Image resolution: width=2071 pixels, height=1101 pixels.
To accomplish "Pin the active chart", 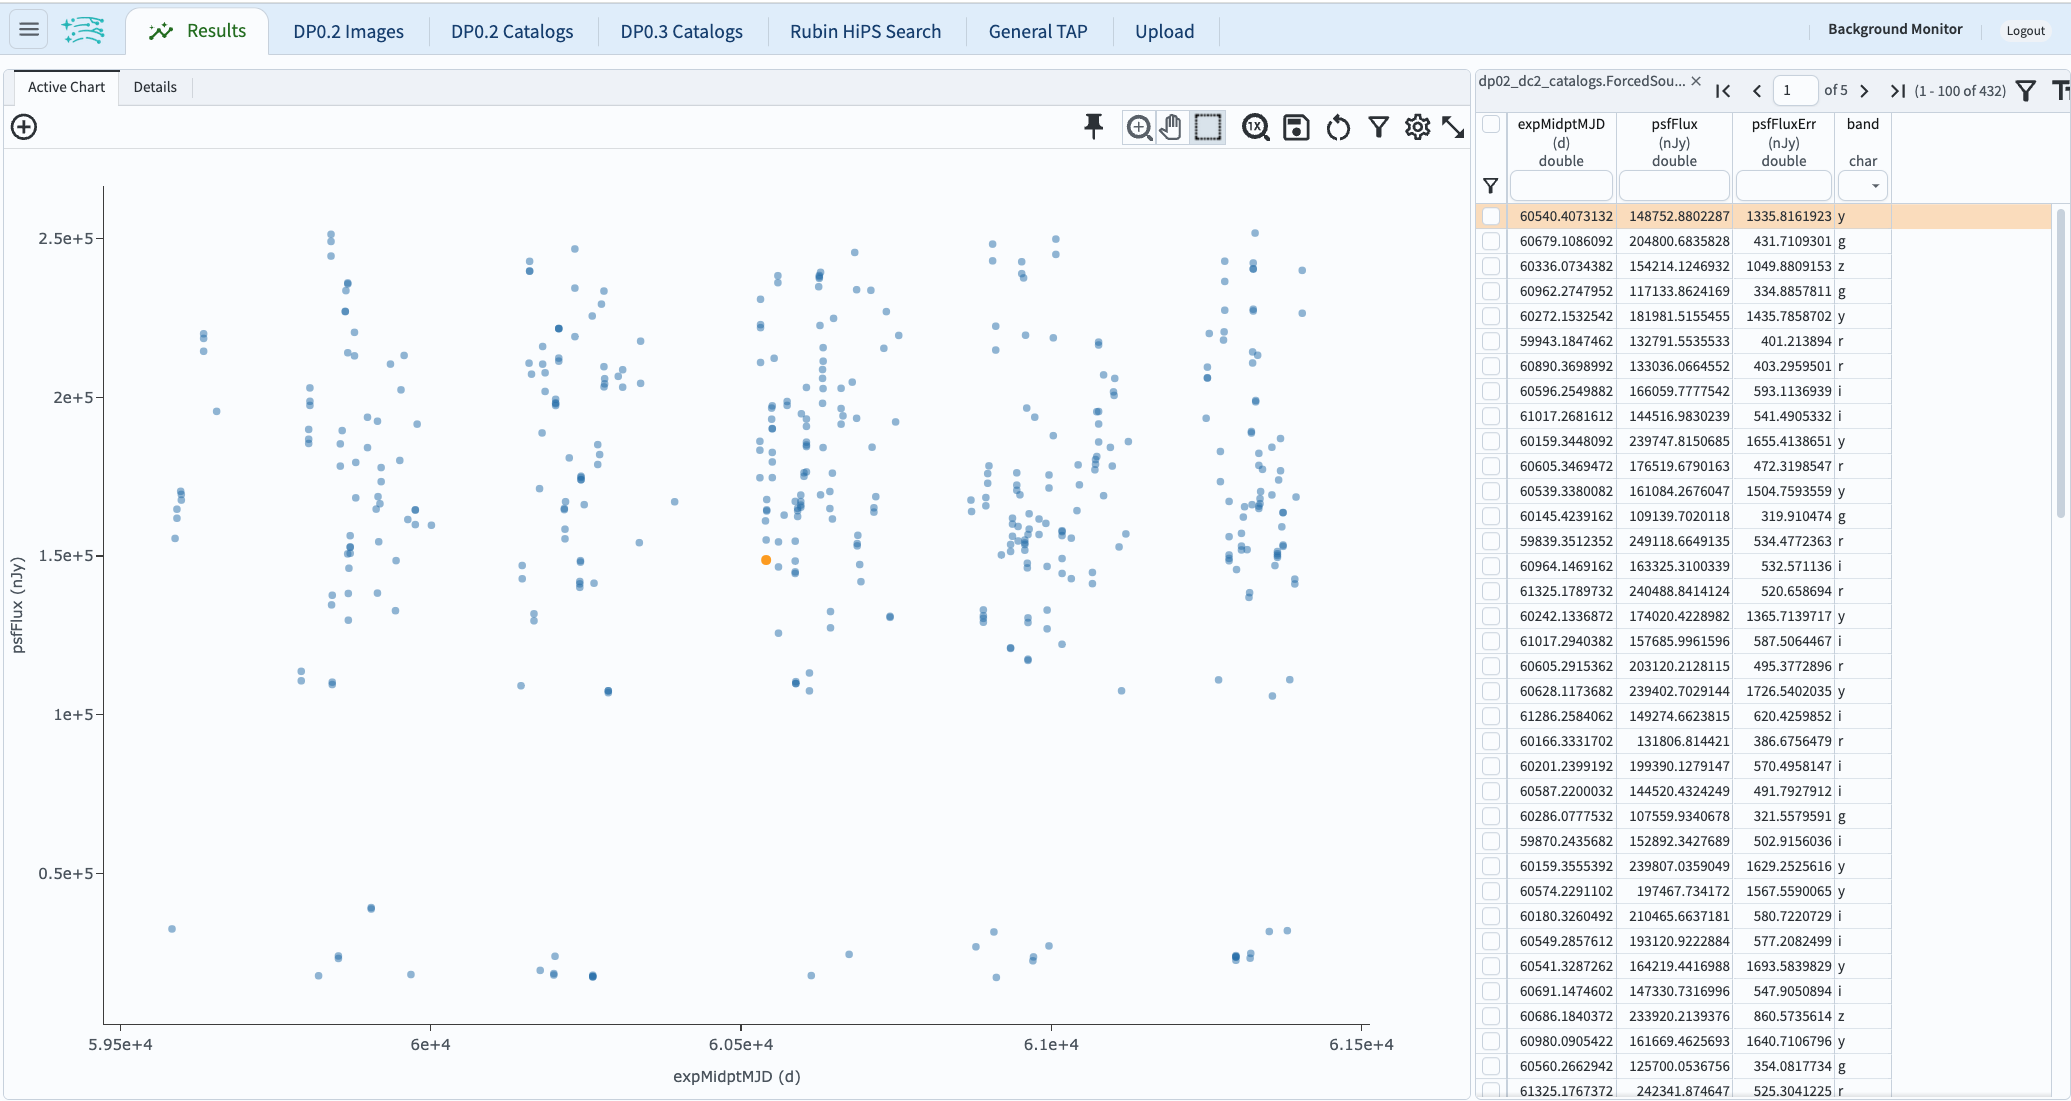I will [x=1094, y=127].
